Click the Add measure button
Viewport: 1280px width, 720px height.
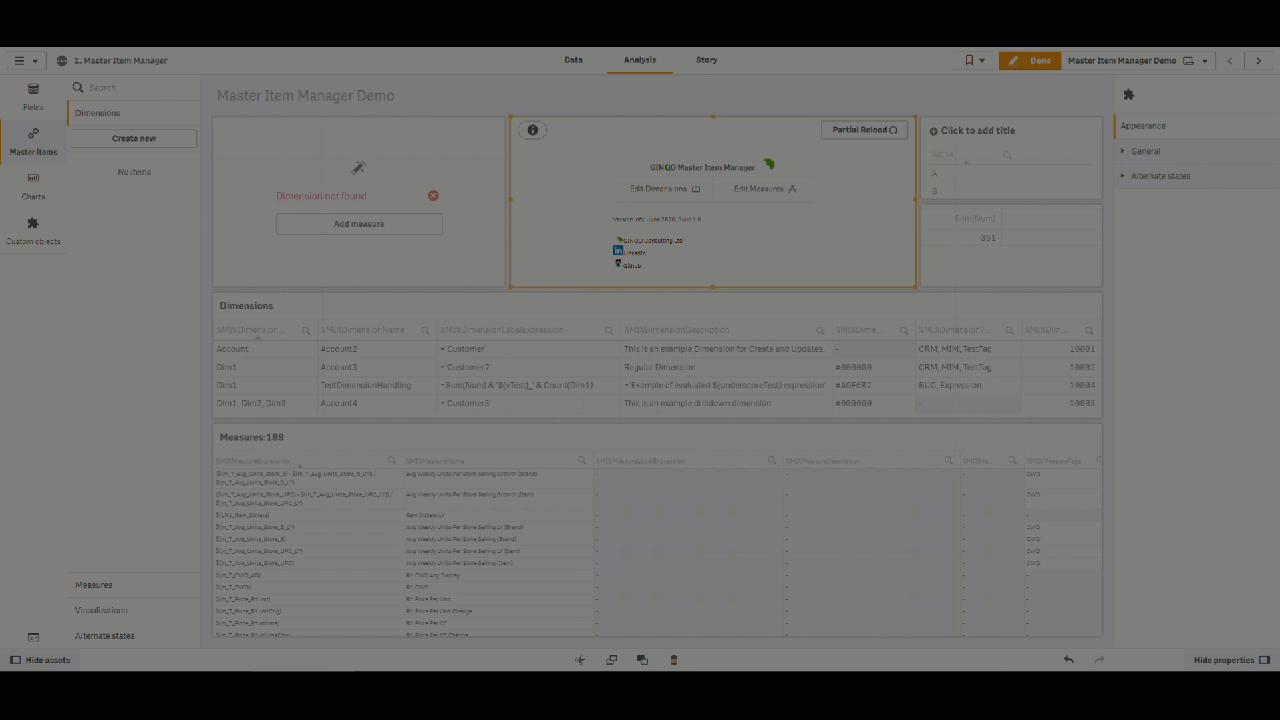[359, 224]
